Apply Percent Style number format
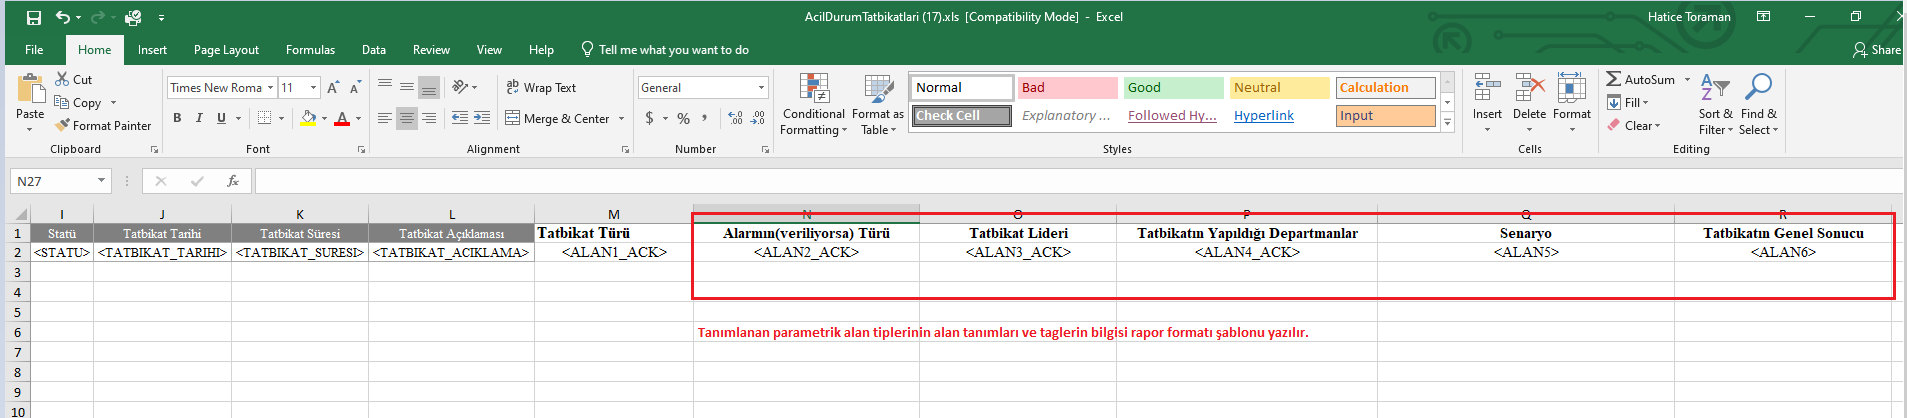The height and width of the screenshot is (418, 1907). pyautogui.click(x=683, y=118)
